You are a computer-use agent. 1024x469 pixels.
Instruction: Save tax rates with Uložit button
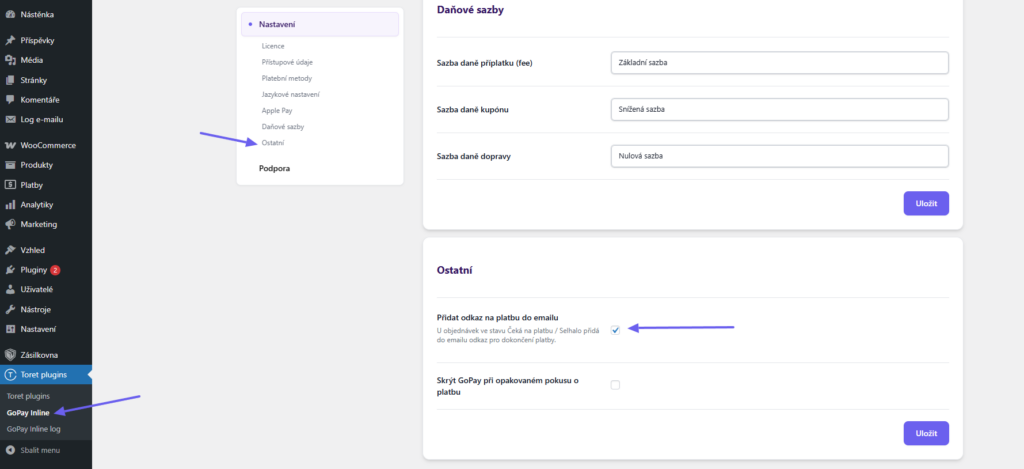926,203
